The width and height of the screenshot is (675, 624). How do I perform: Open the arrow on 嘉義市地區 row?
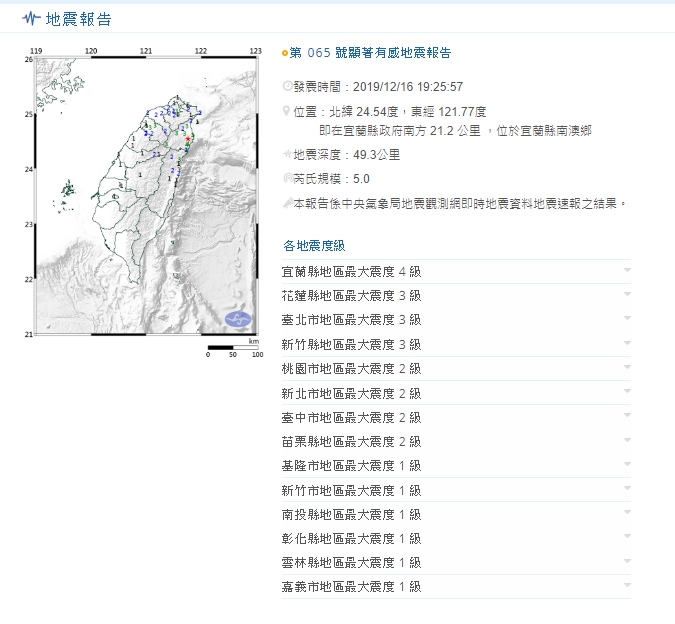click(626, 586)
